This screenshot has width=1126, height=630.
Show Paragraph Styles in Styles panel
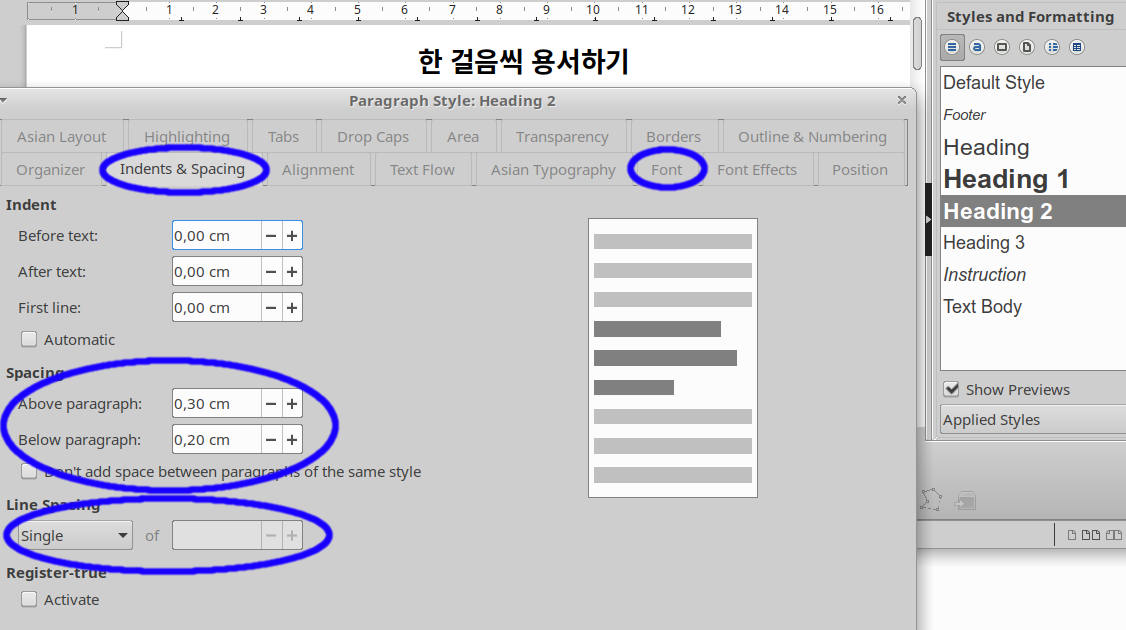coord(952,47)
